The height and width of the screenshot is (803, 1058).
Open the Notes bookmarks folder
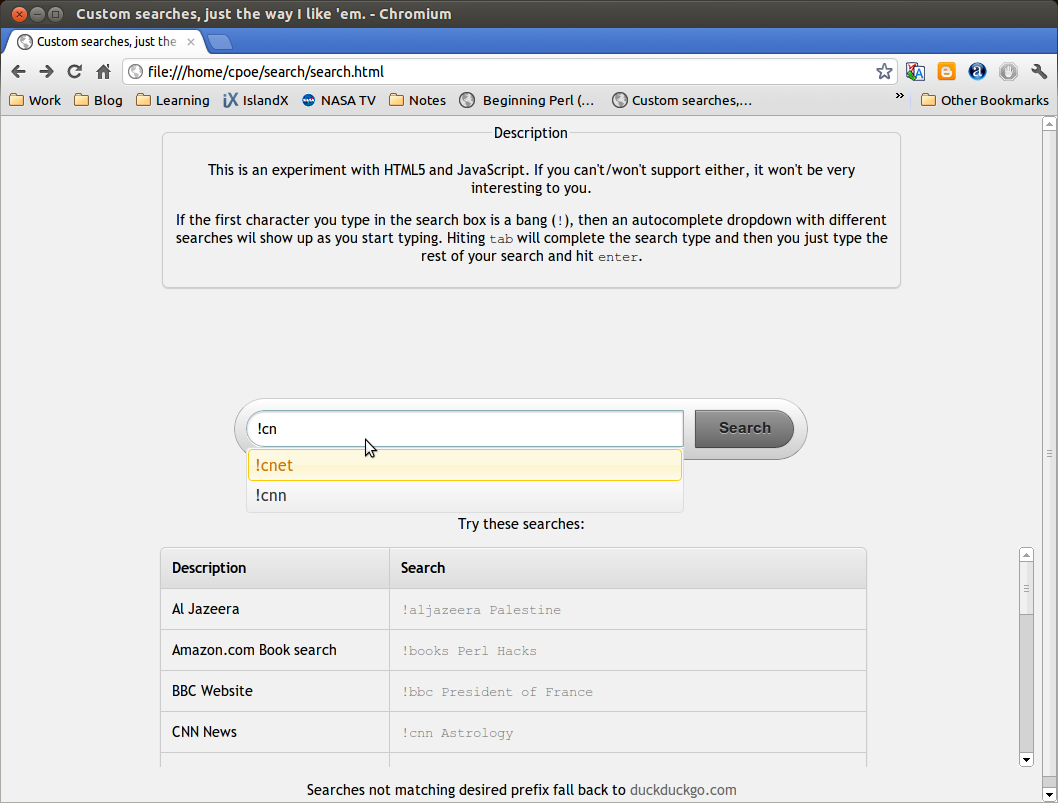[417, 100]
